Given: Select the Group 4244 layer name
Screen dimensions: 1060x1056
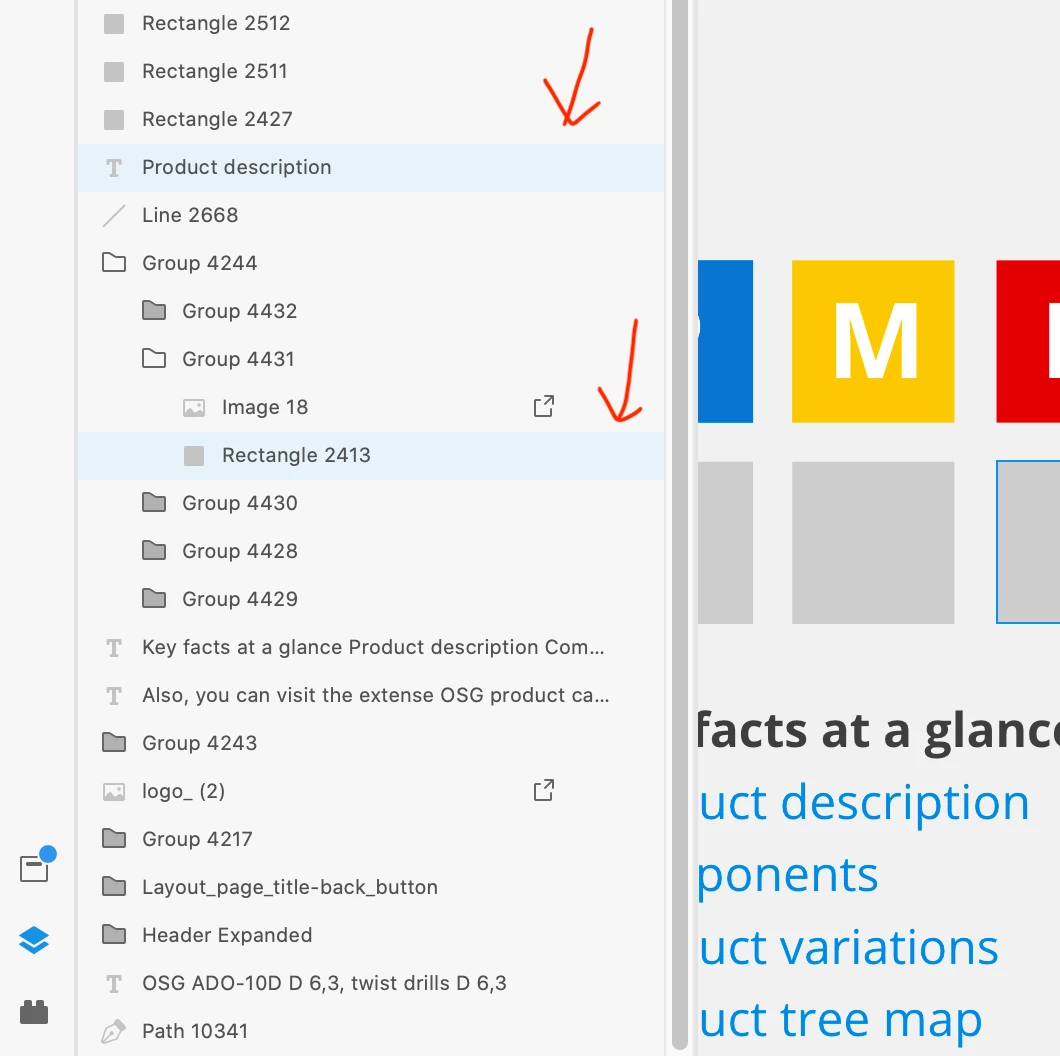Looking at the screenshot, I should click(x=199, y=263).
